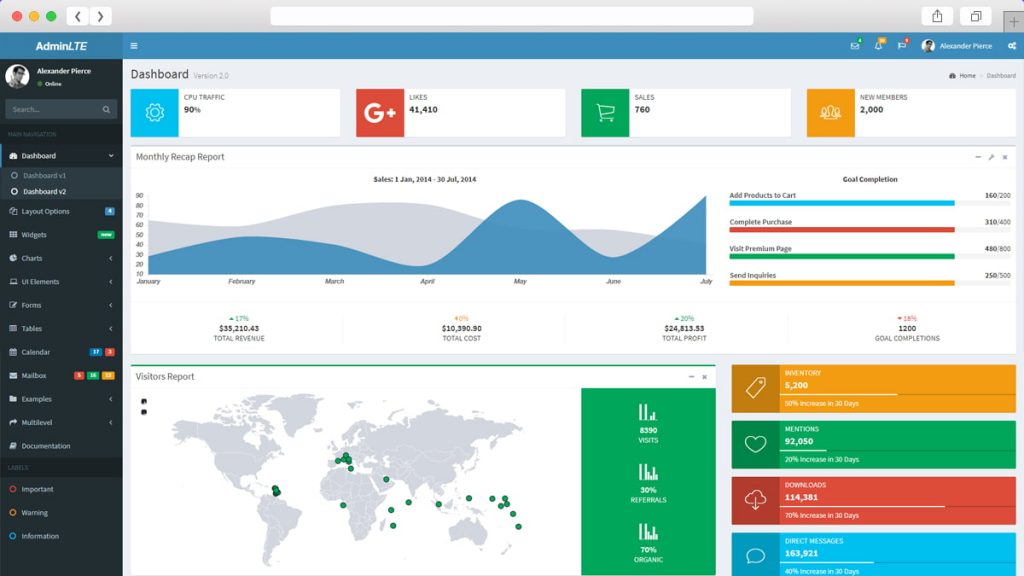This screenshot has width=1024, height=576.
Task: Click the Organic bar chart icon
Action: click(648, 531)
